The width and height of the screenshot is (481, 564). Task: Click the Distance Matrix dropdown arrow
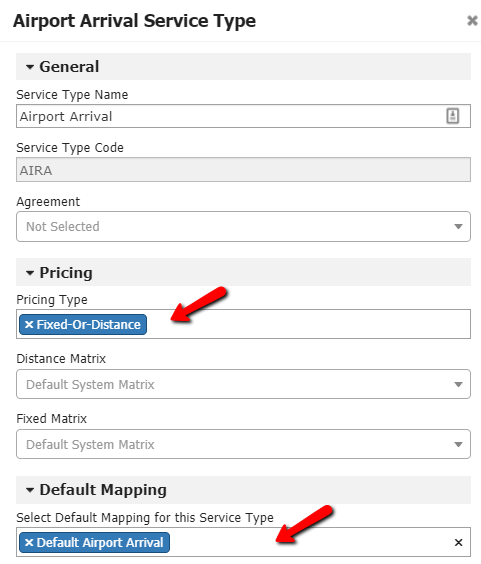pyautogui.click(x=458, y=385)
